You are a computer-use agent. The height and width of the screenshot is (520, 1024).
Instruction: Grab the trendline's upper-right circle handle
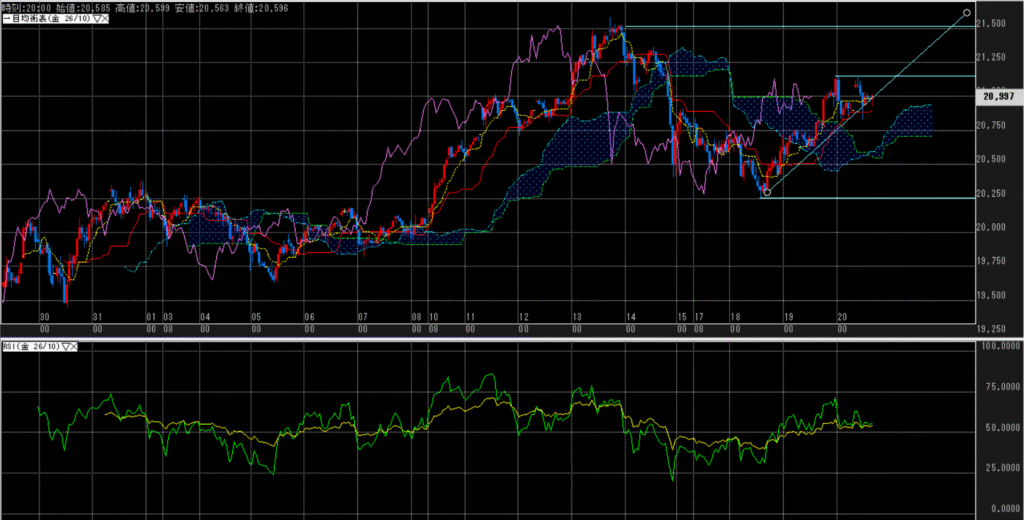(966, 13)
